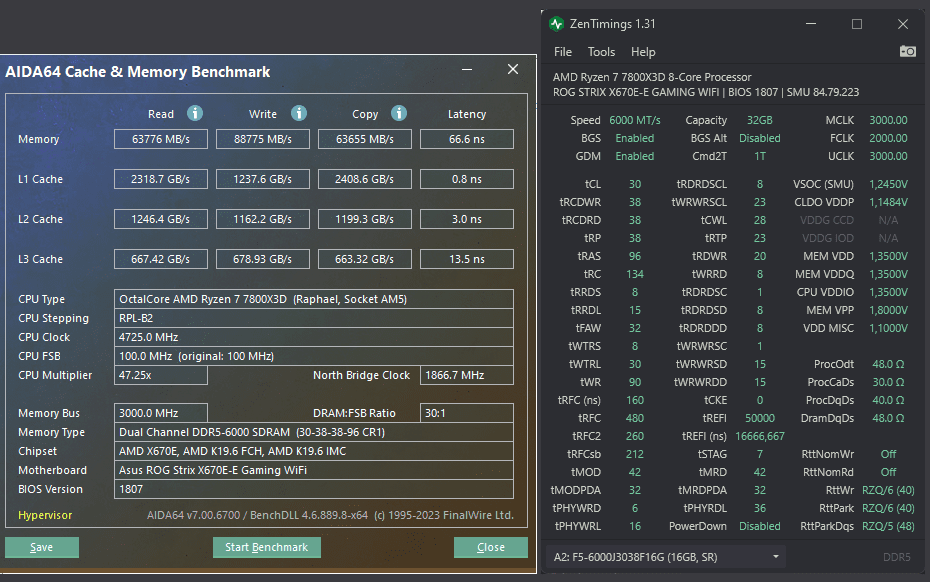
Task: Click the tPHYRDL value 36
Action: (x=760, y=508)
